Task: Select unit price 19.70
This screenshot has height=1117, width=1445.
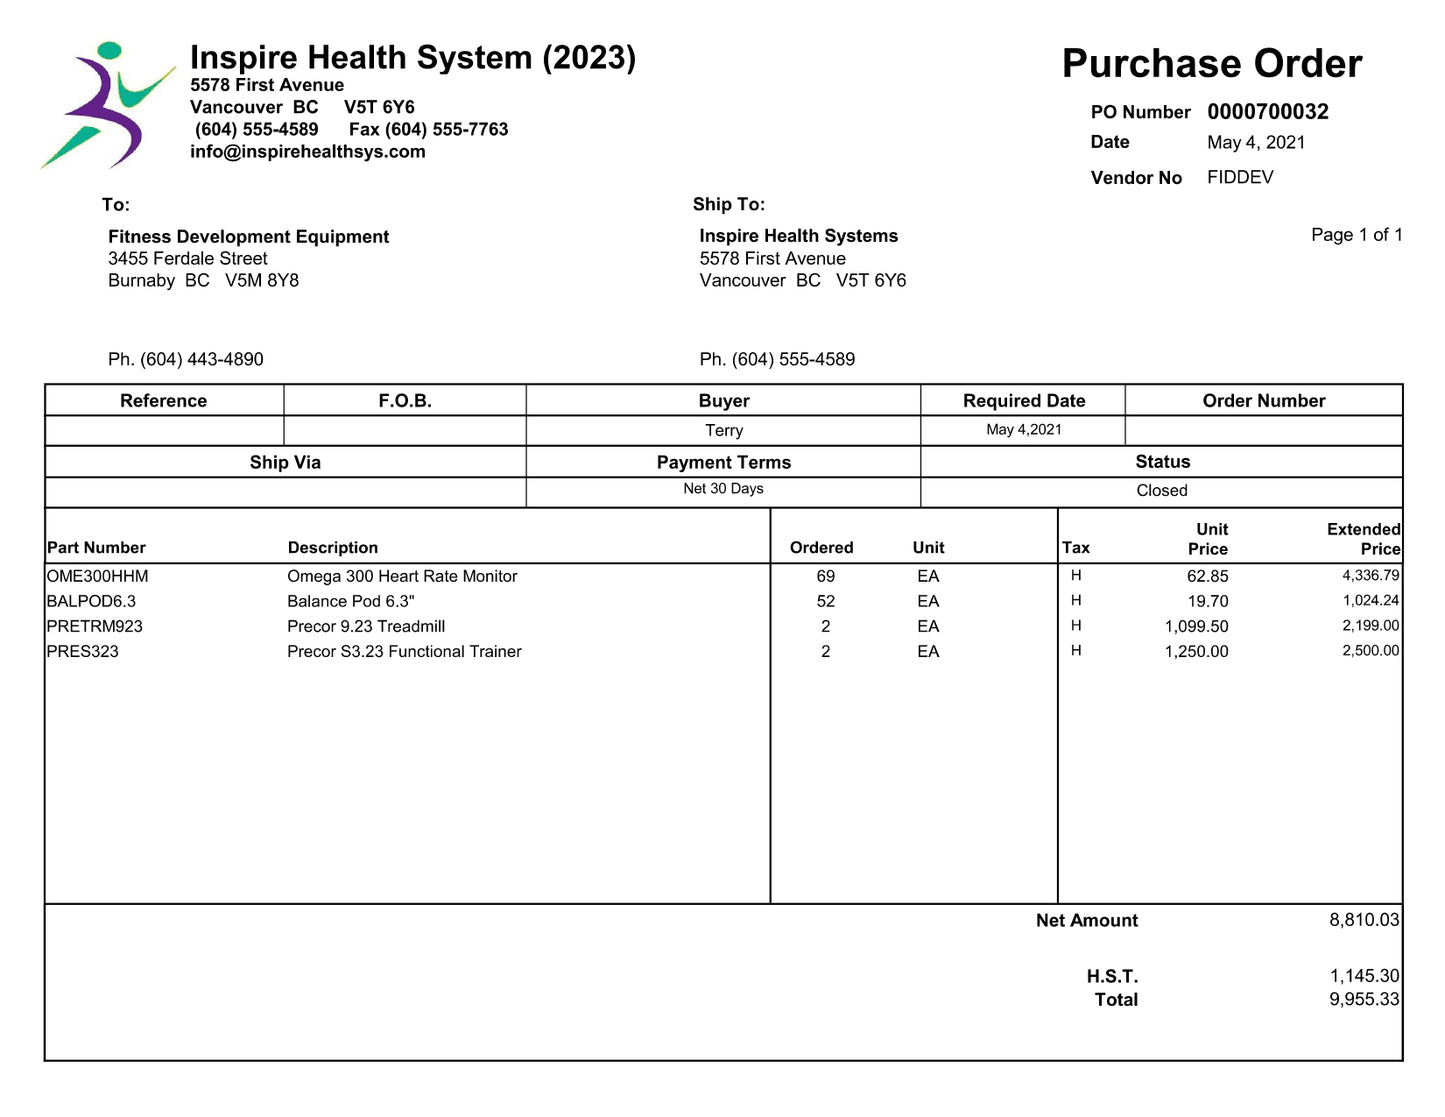Action: (x=1208, y=602)
